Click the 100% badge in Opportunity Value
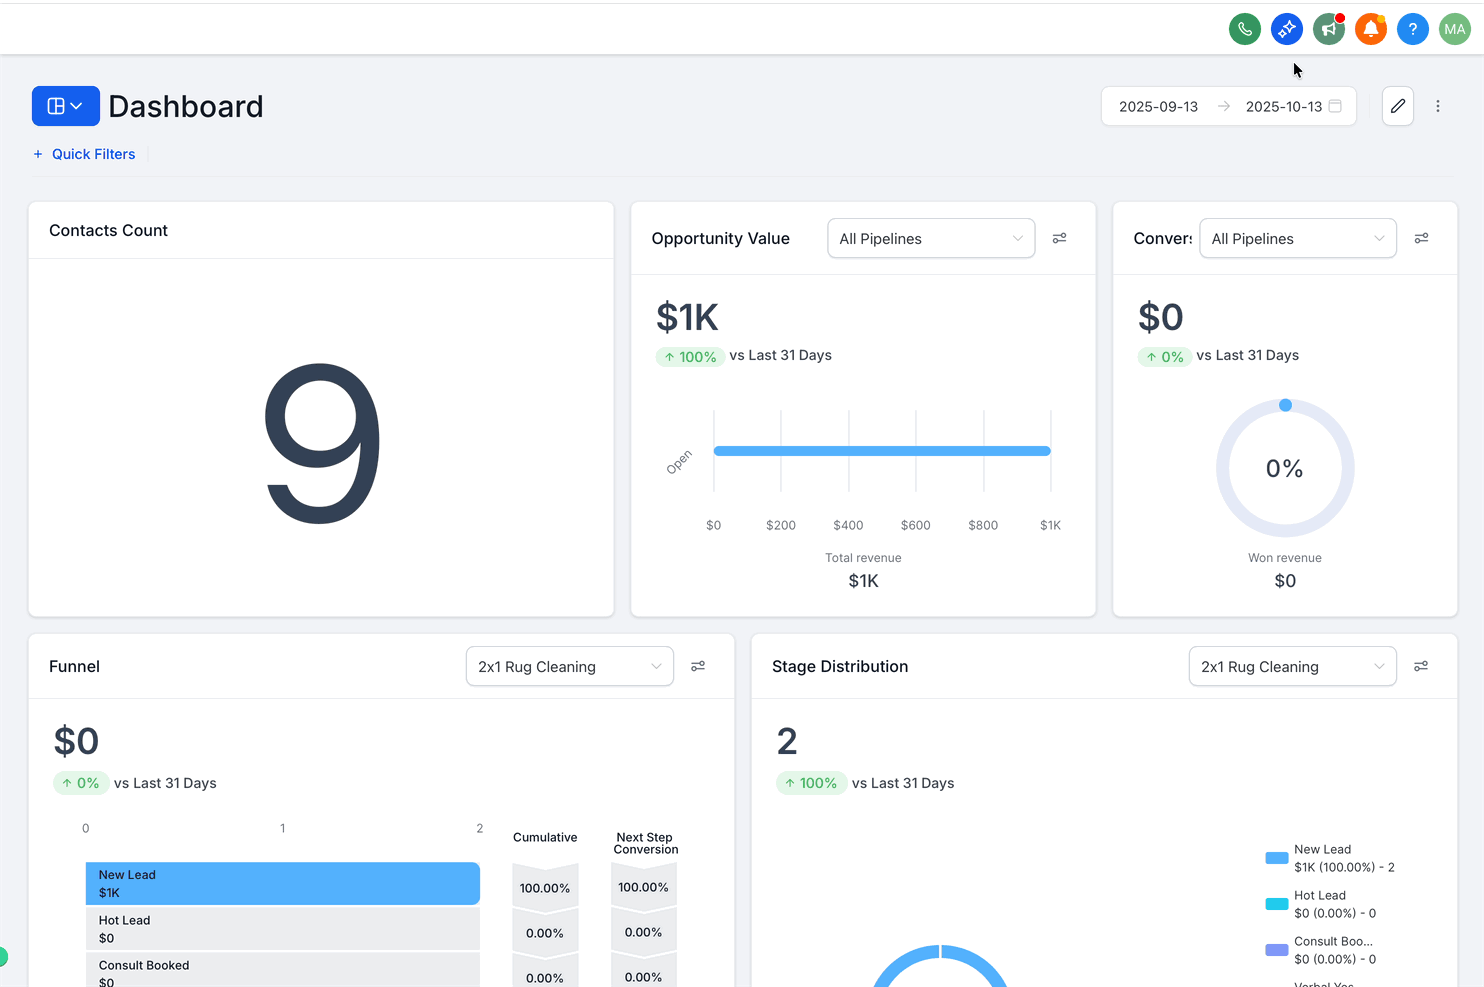 pos(689,357)
